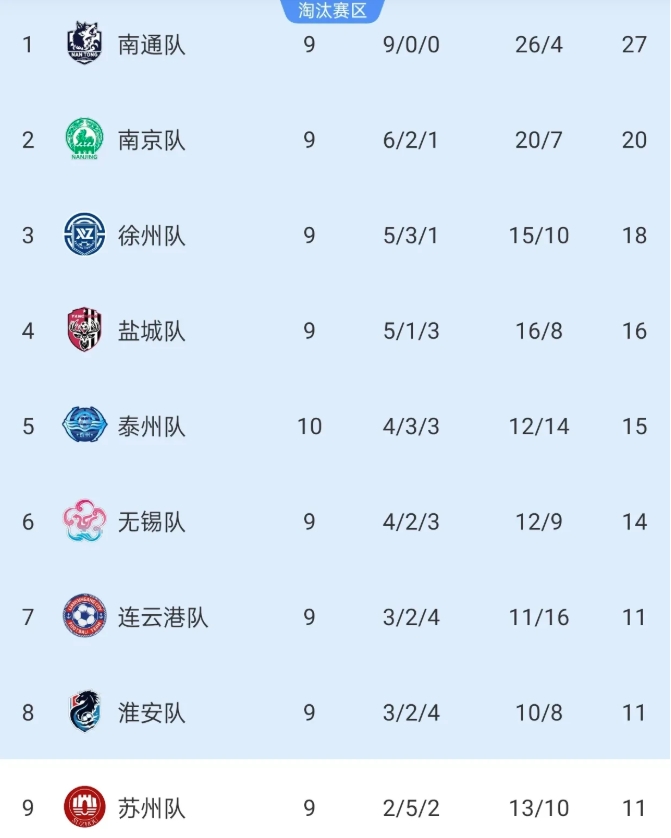This screenshot has width=671, height=838.
Task: Click the green Nanjing team crest
Action: click(84, 139)
